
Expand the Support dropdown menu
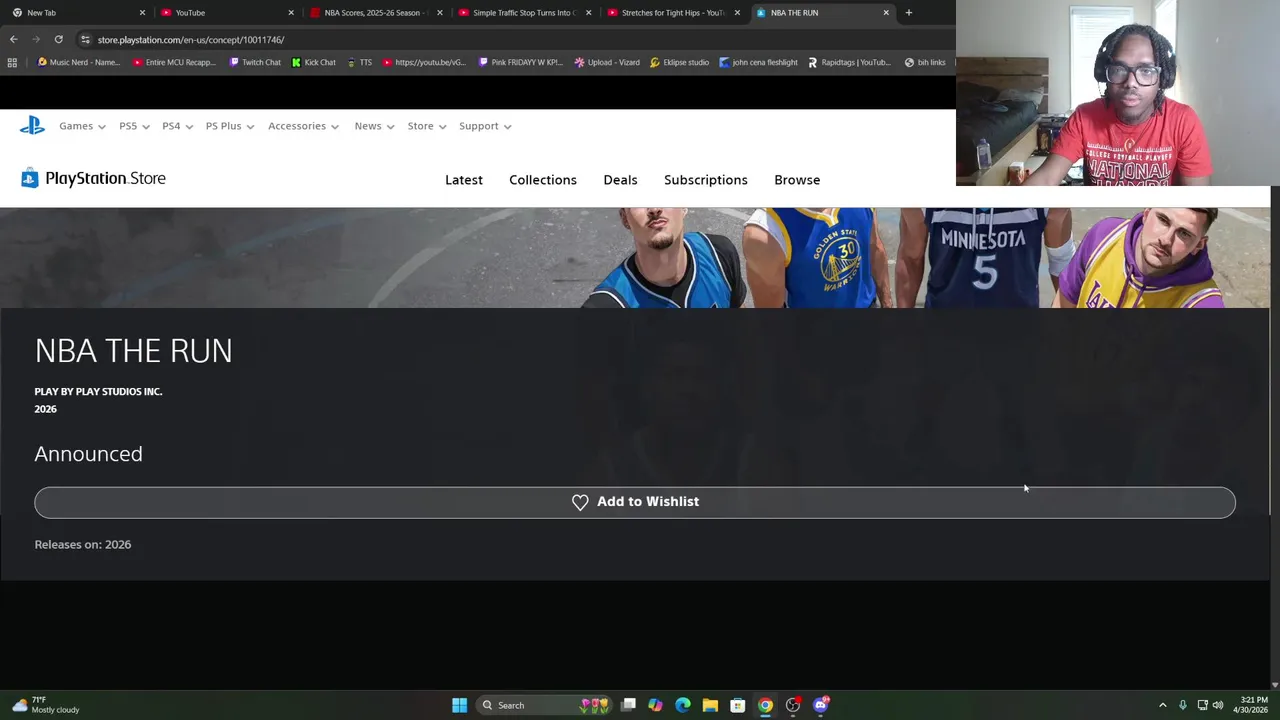(x=485, y=126)
